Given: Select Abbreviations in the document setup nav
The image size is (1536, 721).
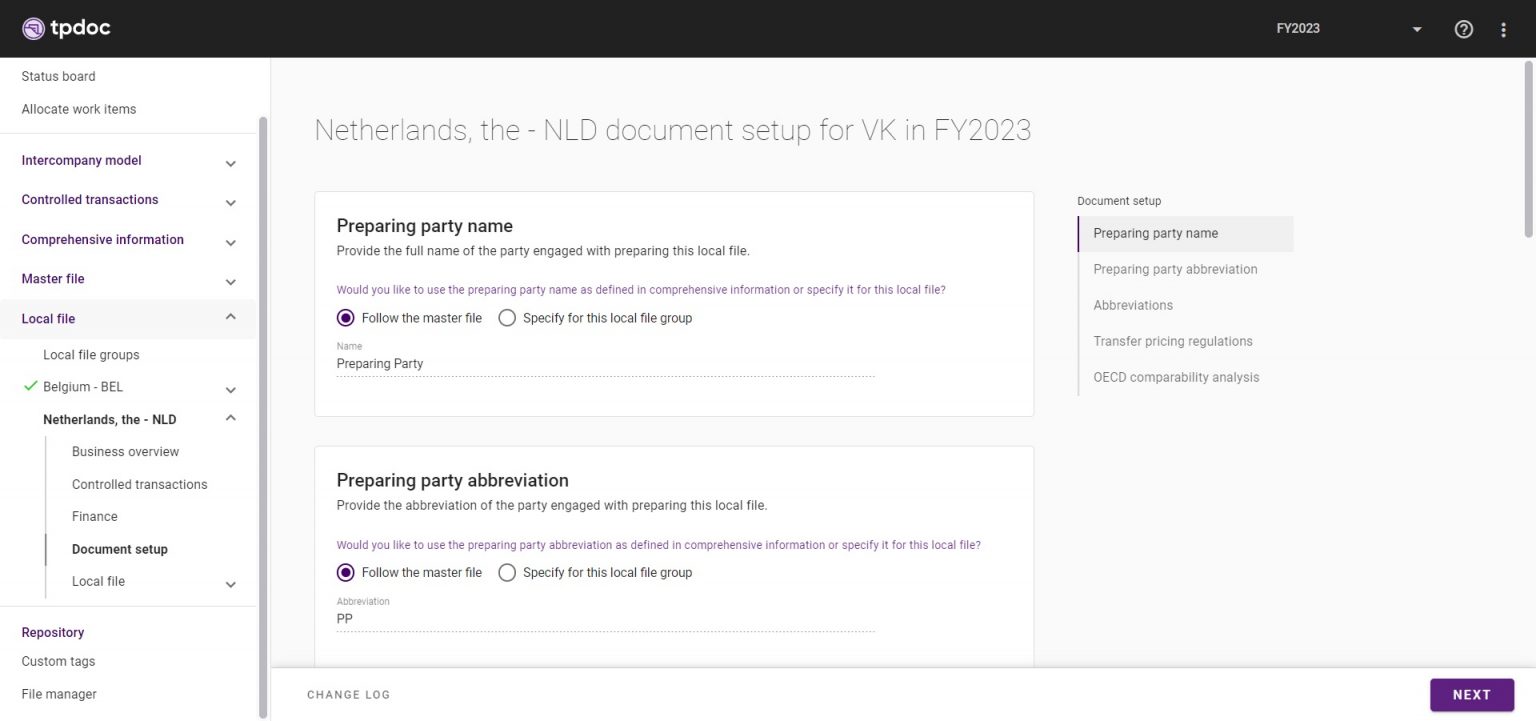Looking at the screenshot, I should tap(1133, 305).
